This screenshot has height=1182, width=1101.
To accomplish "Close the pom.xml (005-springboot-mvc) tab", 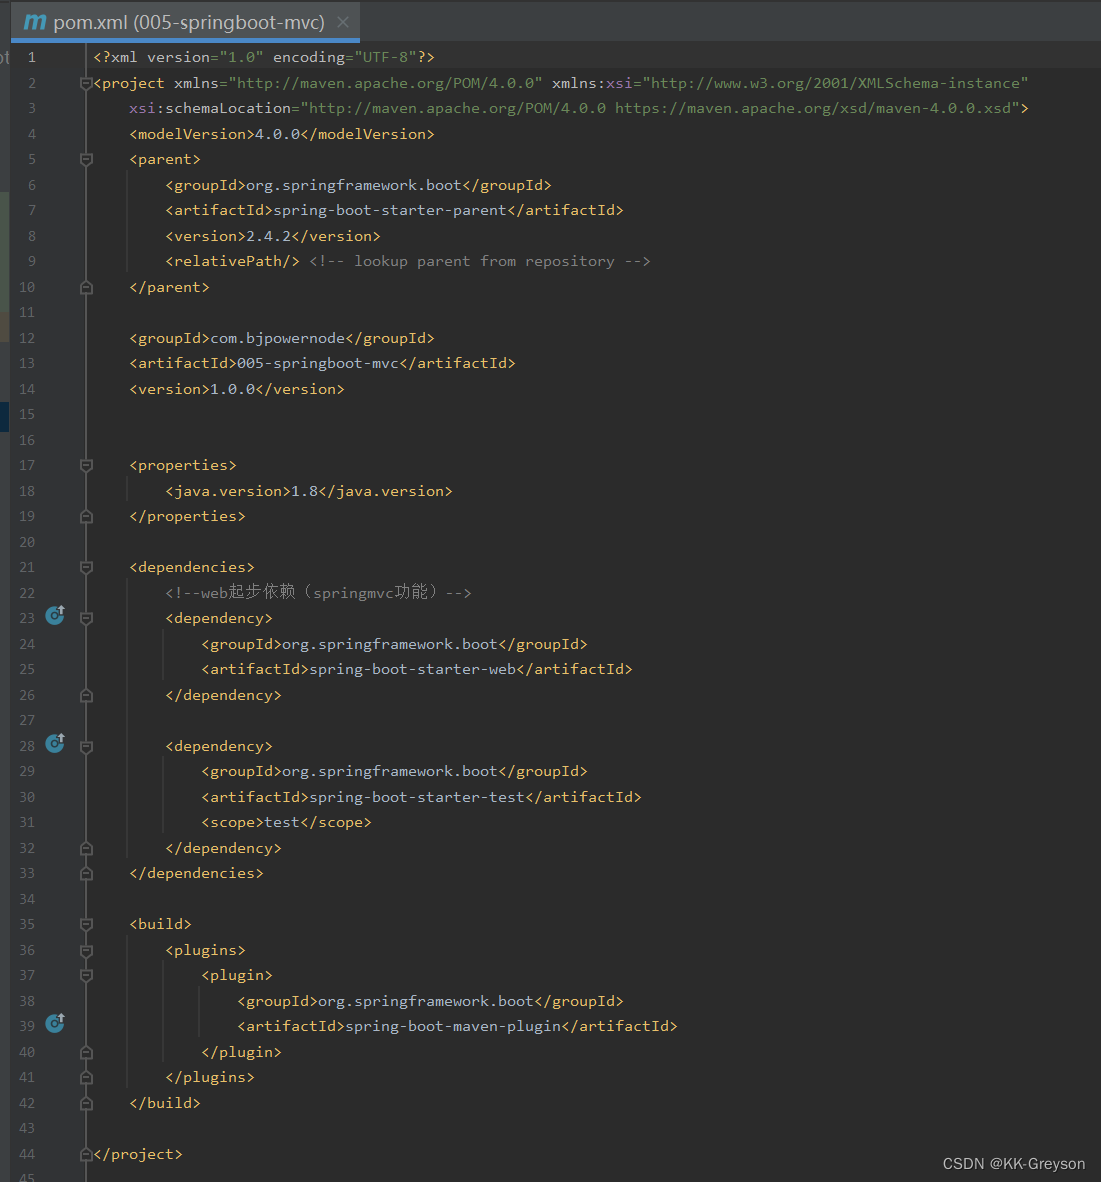I will click(x=343, y=22).
